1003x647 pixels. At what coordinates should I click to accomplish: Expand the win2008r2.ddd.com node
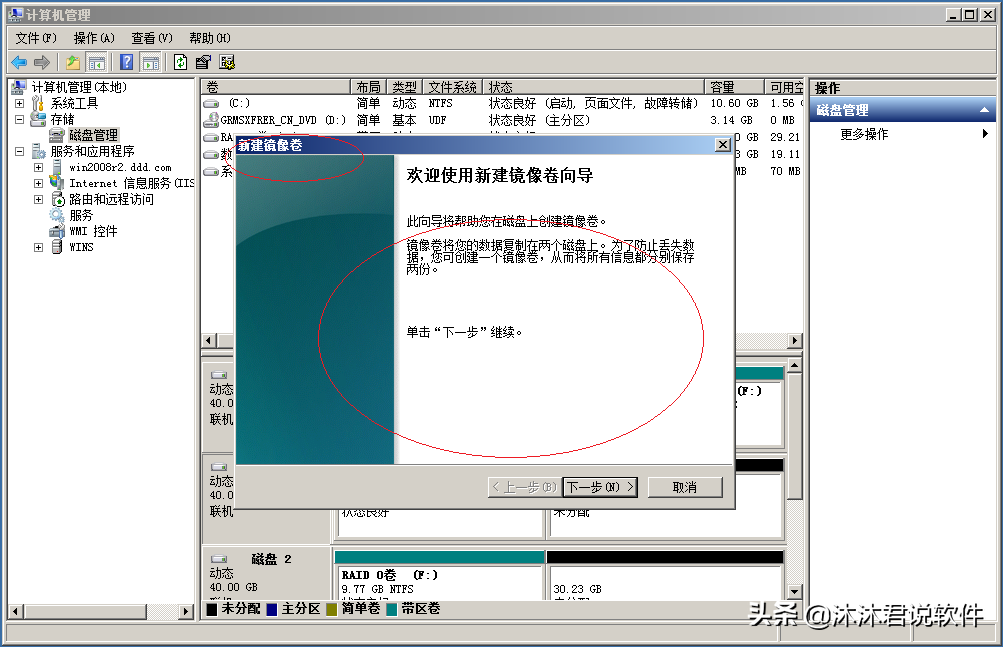tap(38, 167)
